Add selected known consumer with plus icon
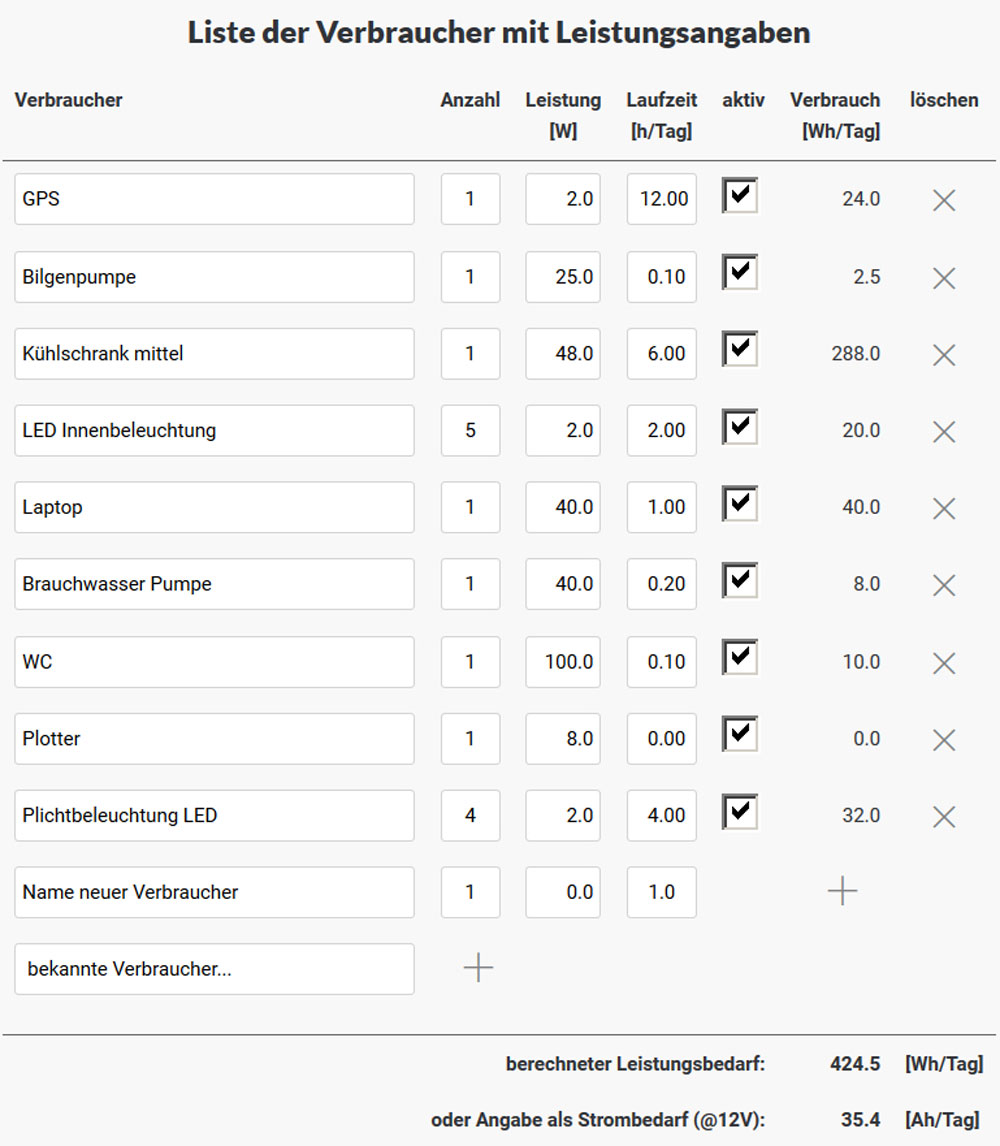The height and width of the screenshot is (1146, 1000). pyautogui.click(x=478, y=968)
